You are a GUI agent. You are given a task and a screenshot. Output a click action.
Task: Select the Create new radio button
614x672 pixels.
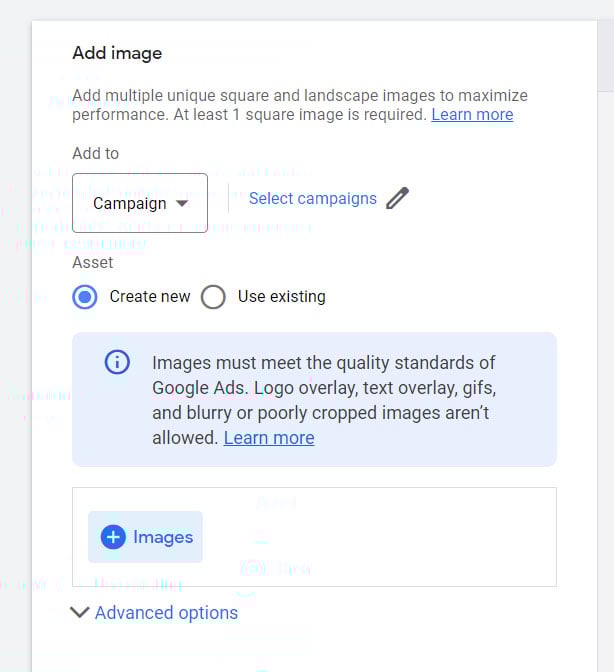tap(85, 297)
